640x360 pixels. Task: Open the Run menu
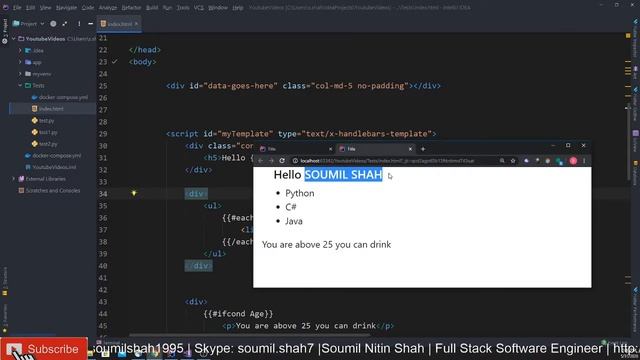click(x=167, y=7)
